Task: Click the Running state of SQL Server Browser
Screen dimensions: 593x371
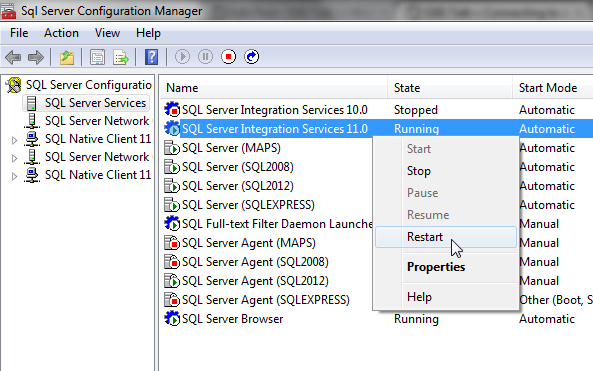Action: (416, 319)
